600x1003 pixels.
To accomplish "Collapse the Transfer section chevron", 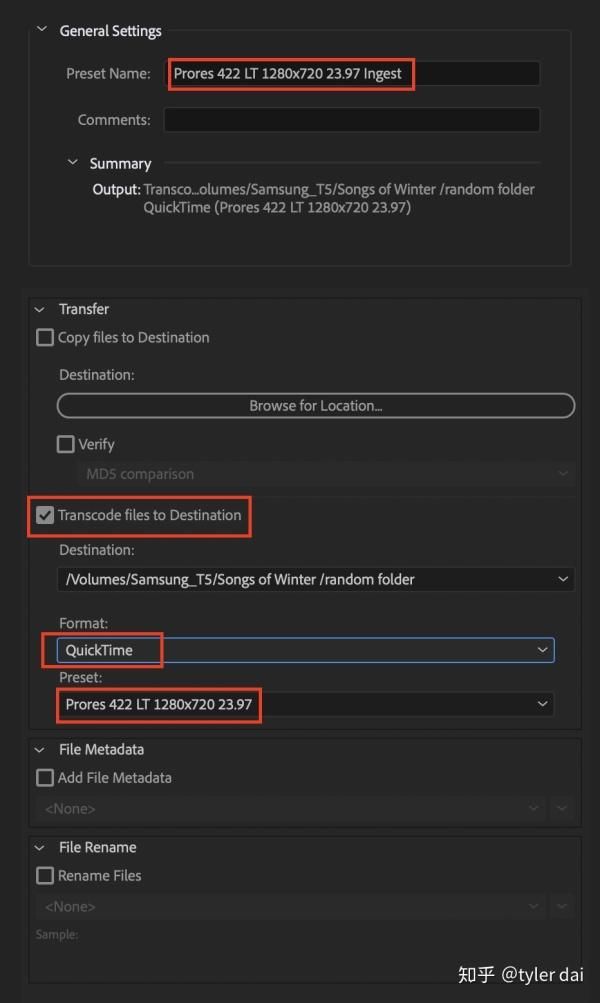I will [x=40, y=309].
